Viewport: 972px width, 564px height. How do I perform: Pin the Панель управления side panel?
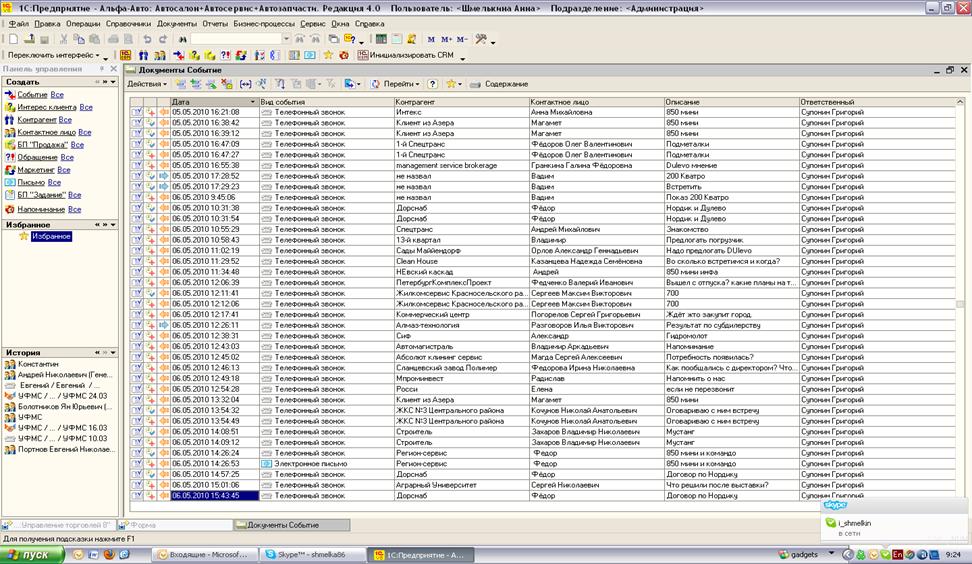click(101, 69)
